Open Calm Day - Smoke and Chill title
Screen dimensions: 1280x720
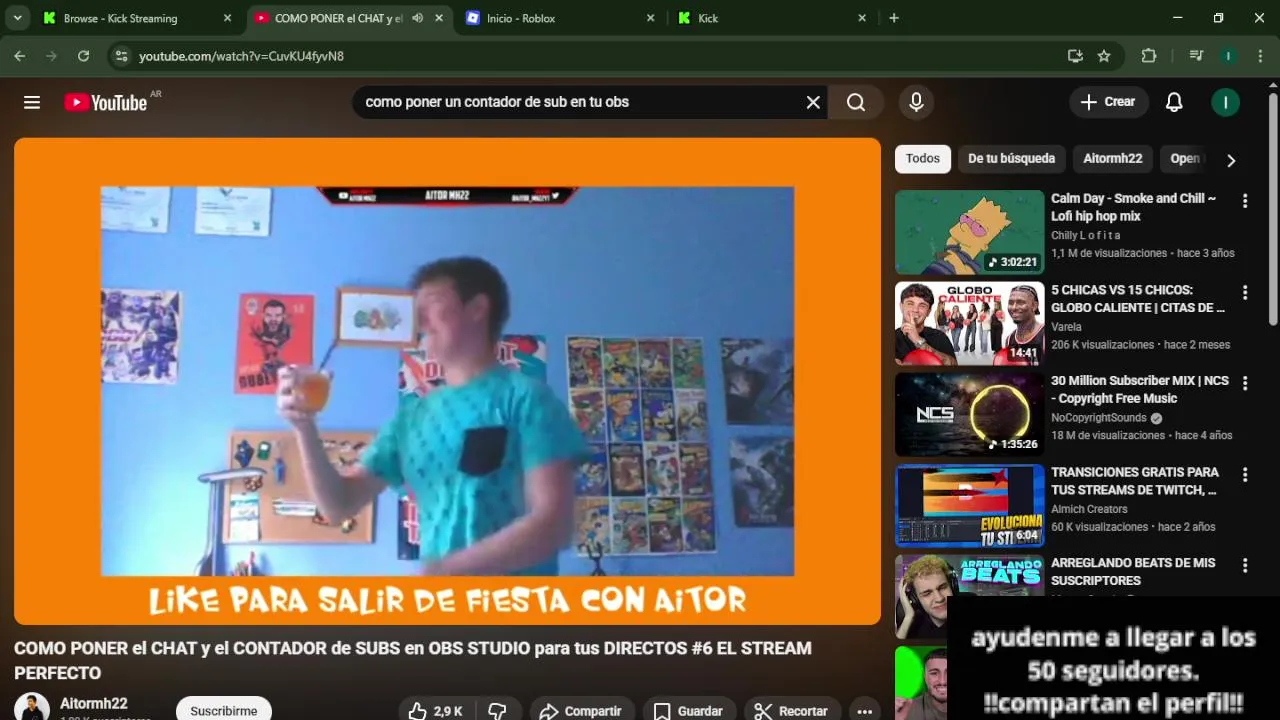pos(1134,207)
